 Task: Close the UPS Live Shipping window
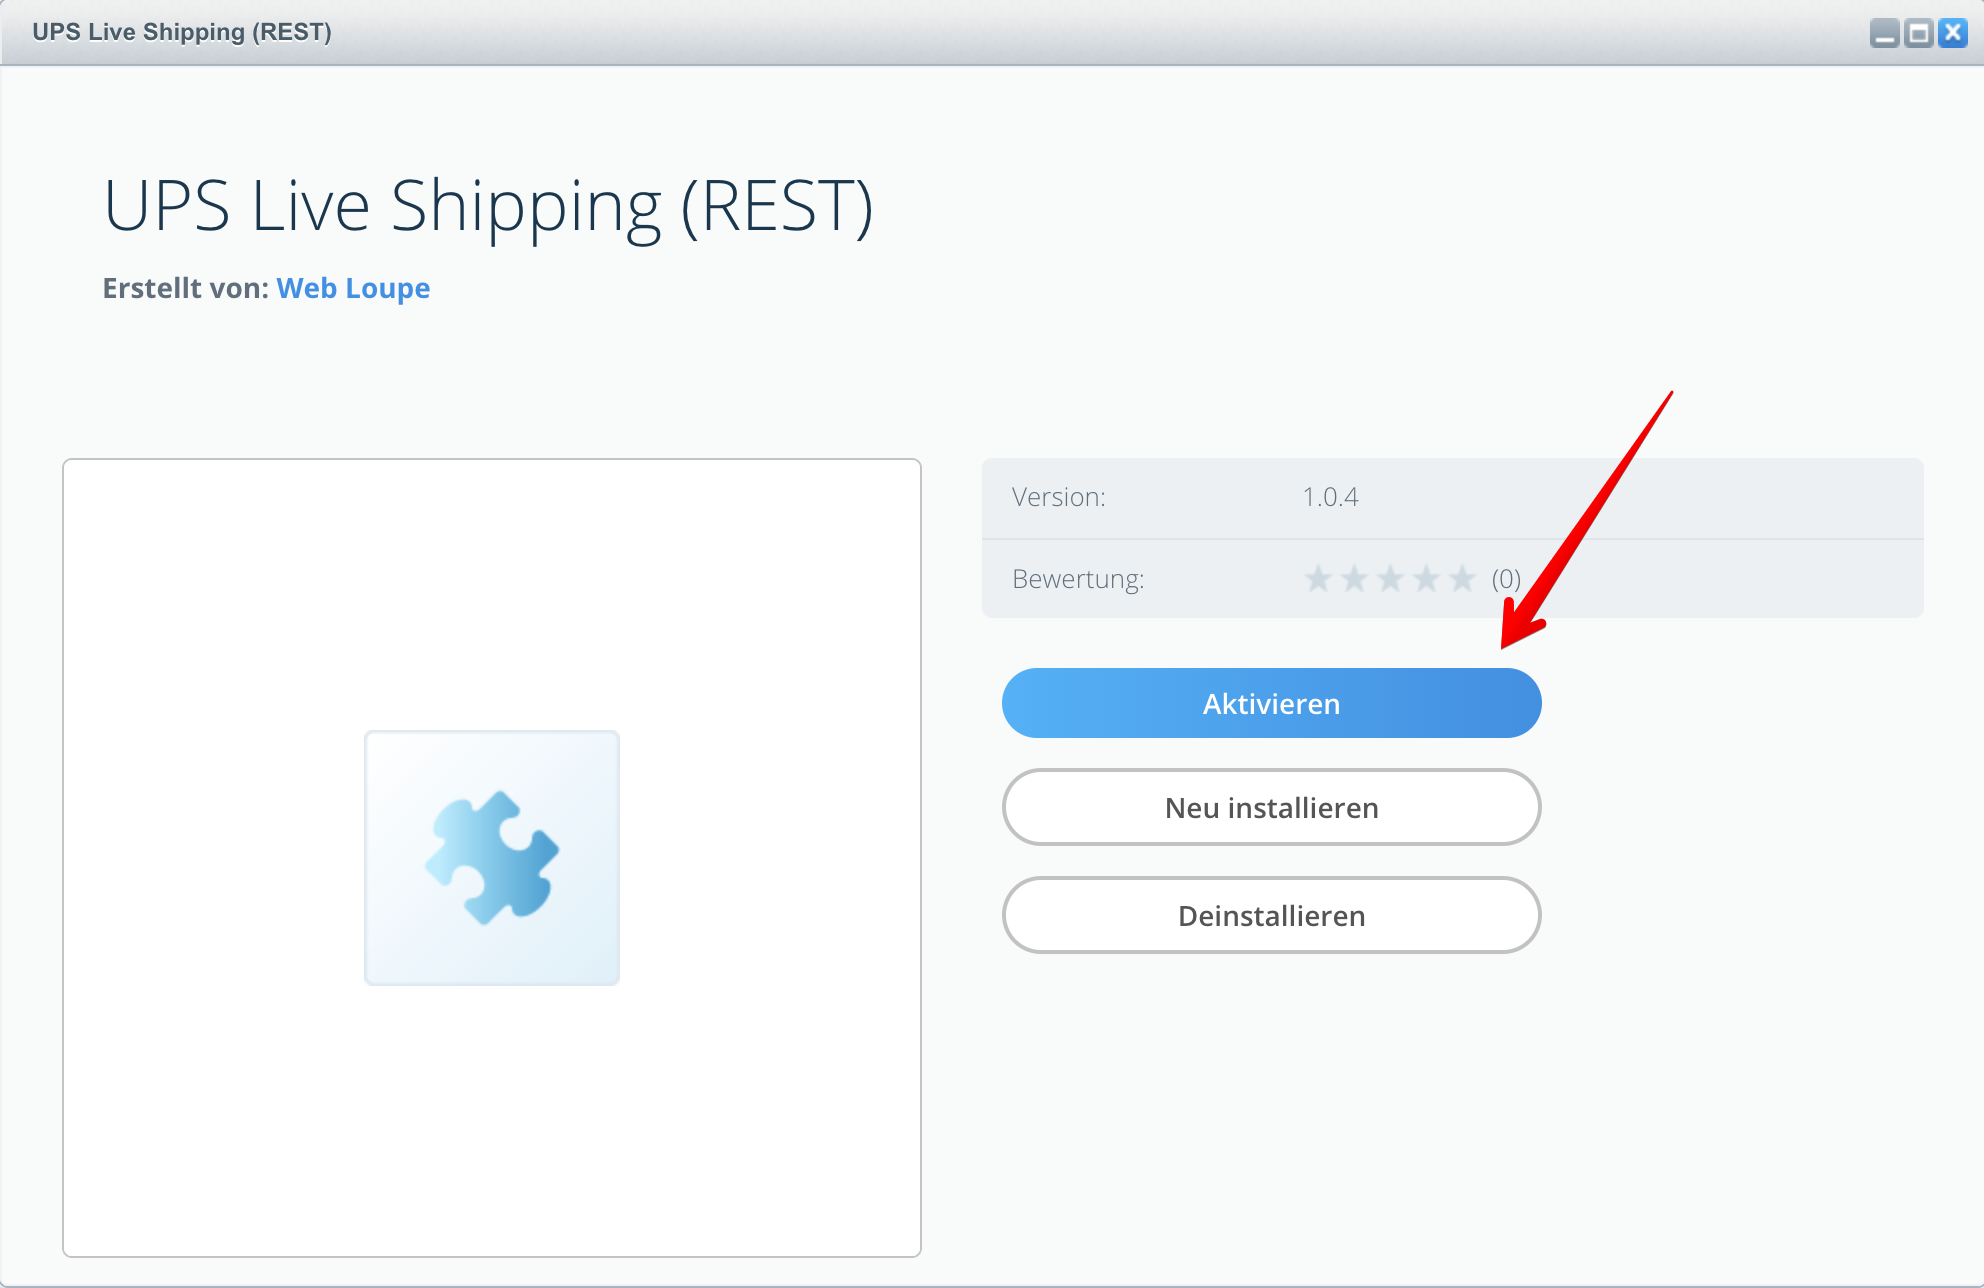tap(1952, 33)
